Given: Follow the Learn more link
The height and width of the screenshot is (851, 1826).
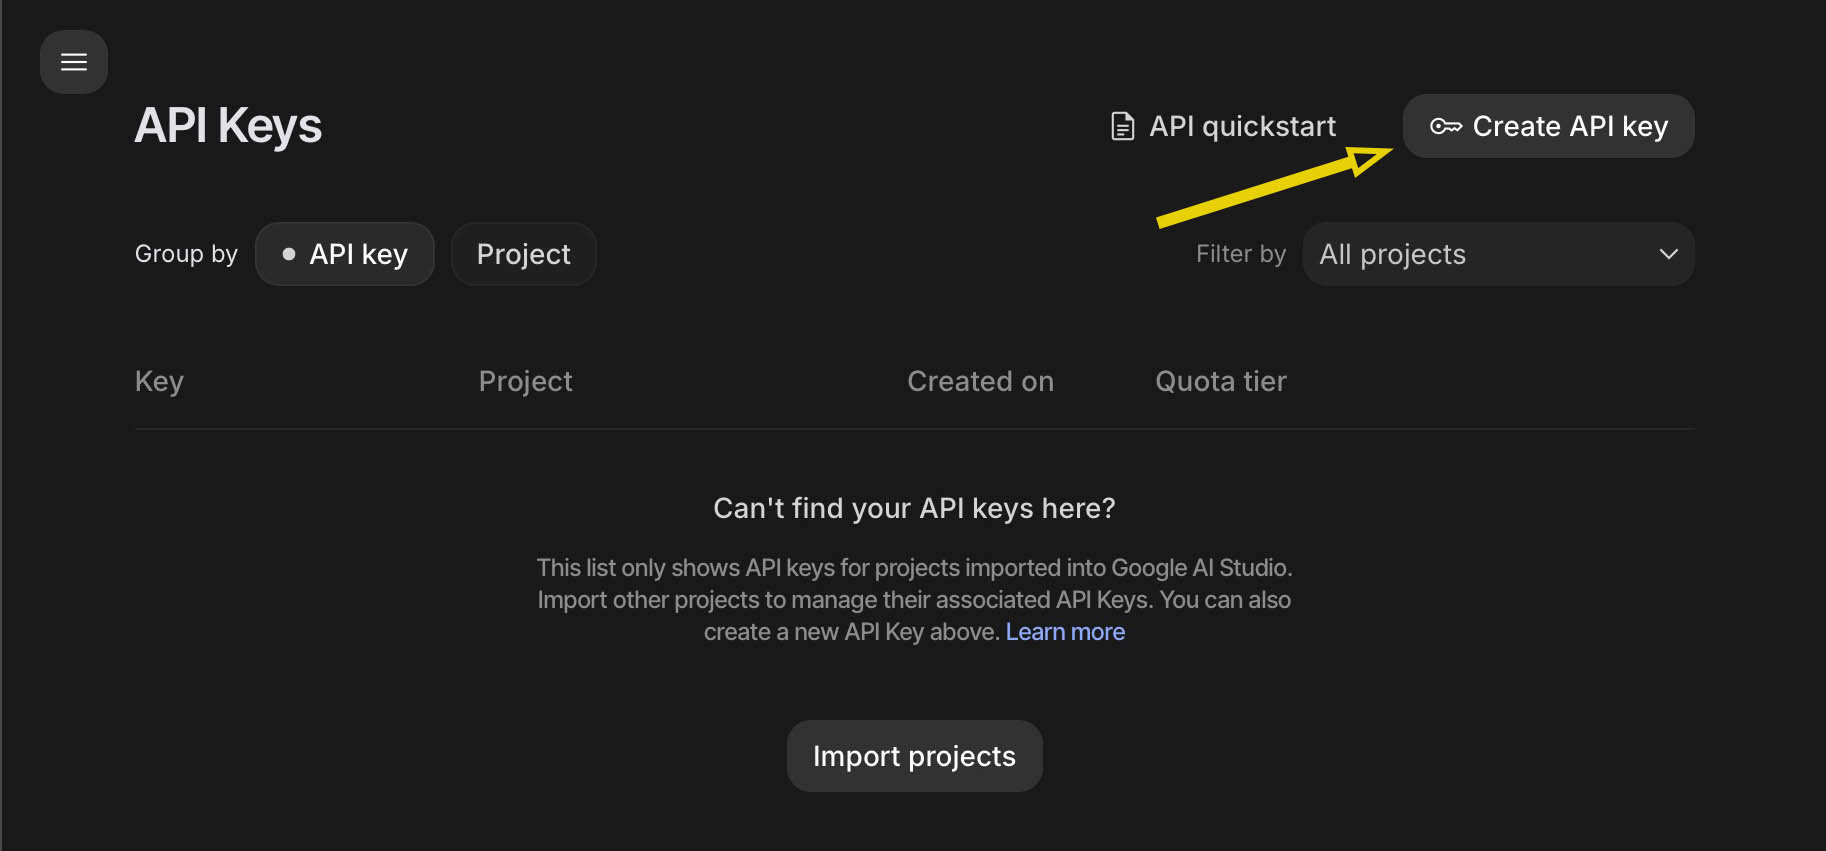Looking at the screenshot, I should point(1065,632).
